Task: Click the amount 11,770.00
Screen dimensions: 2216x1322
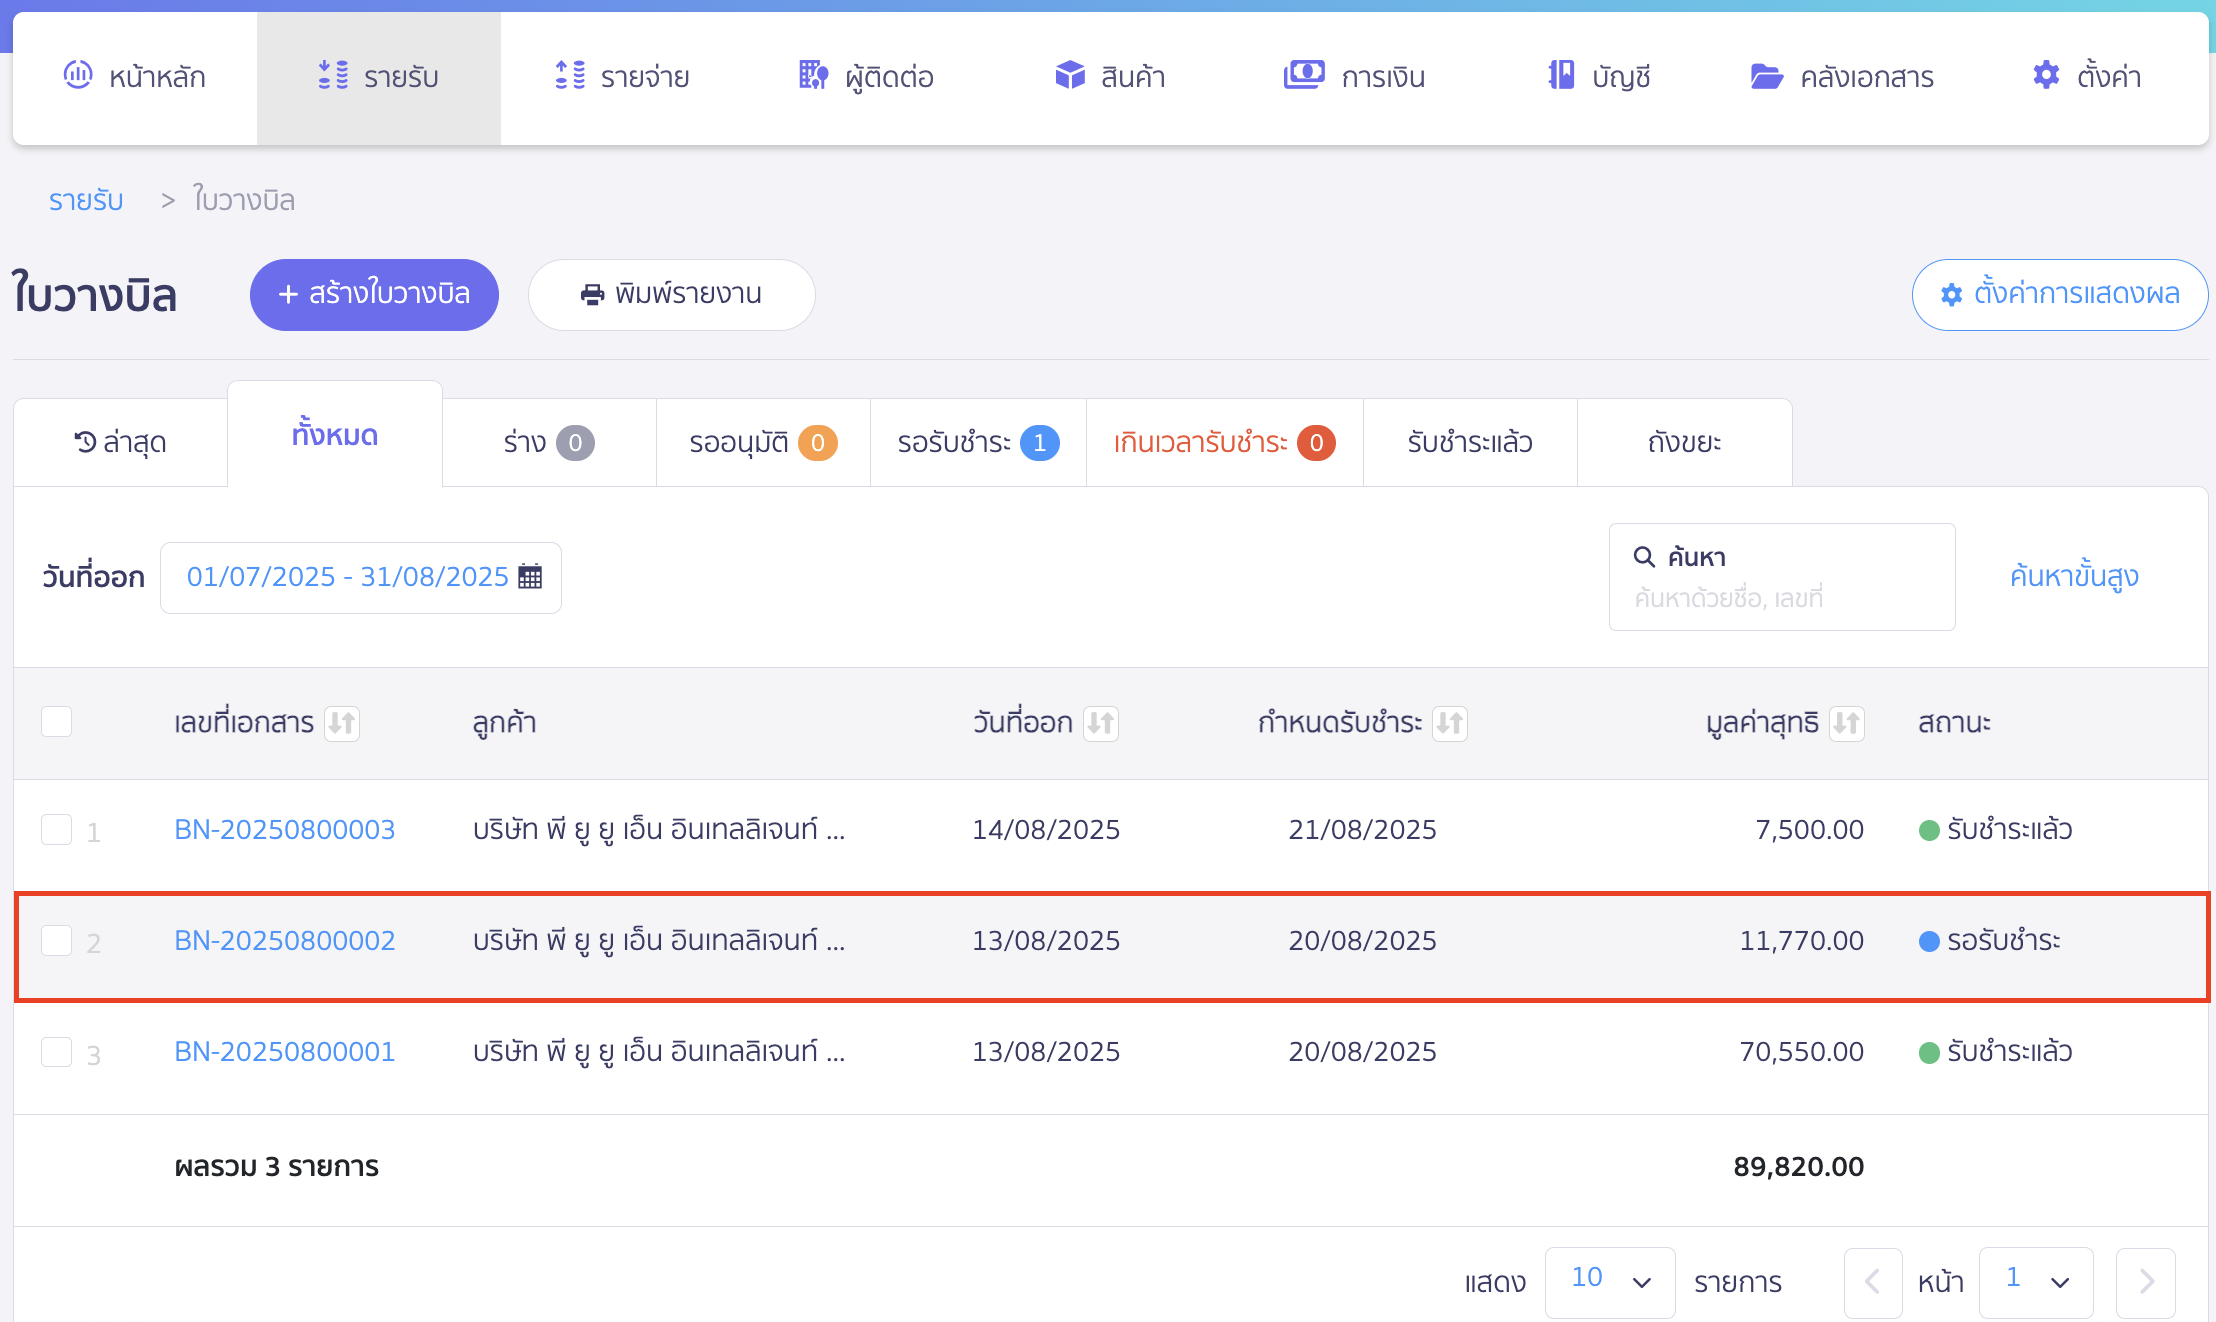Action: coord(1801,941)
